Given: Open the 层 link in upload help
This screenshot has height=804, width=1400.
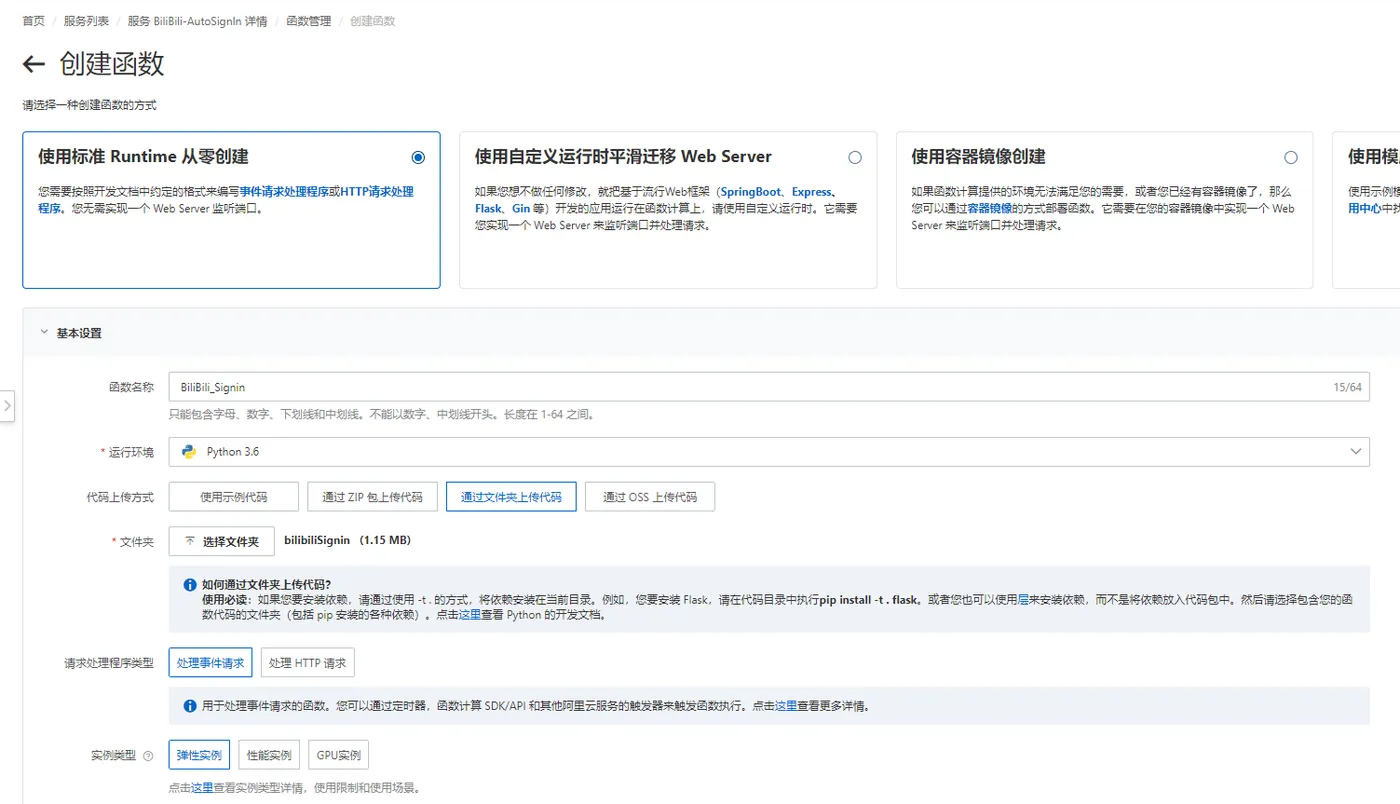Looking at the screenshot, I should click(x=1023, y=600).
